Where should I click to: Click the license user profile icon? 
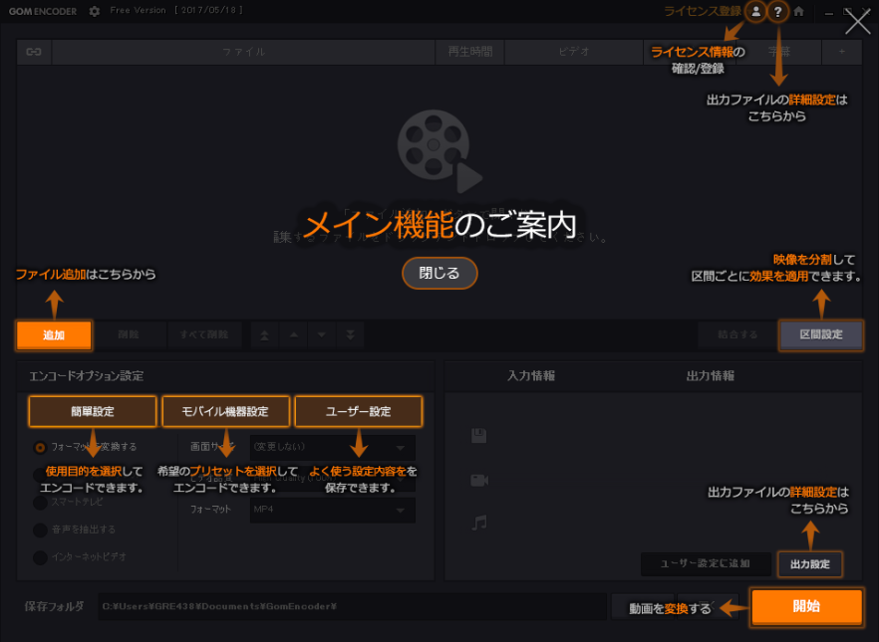click(x=756, y=11)
